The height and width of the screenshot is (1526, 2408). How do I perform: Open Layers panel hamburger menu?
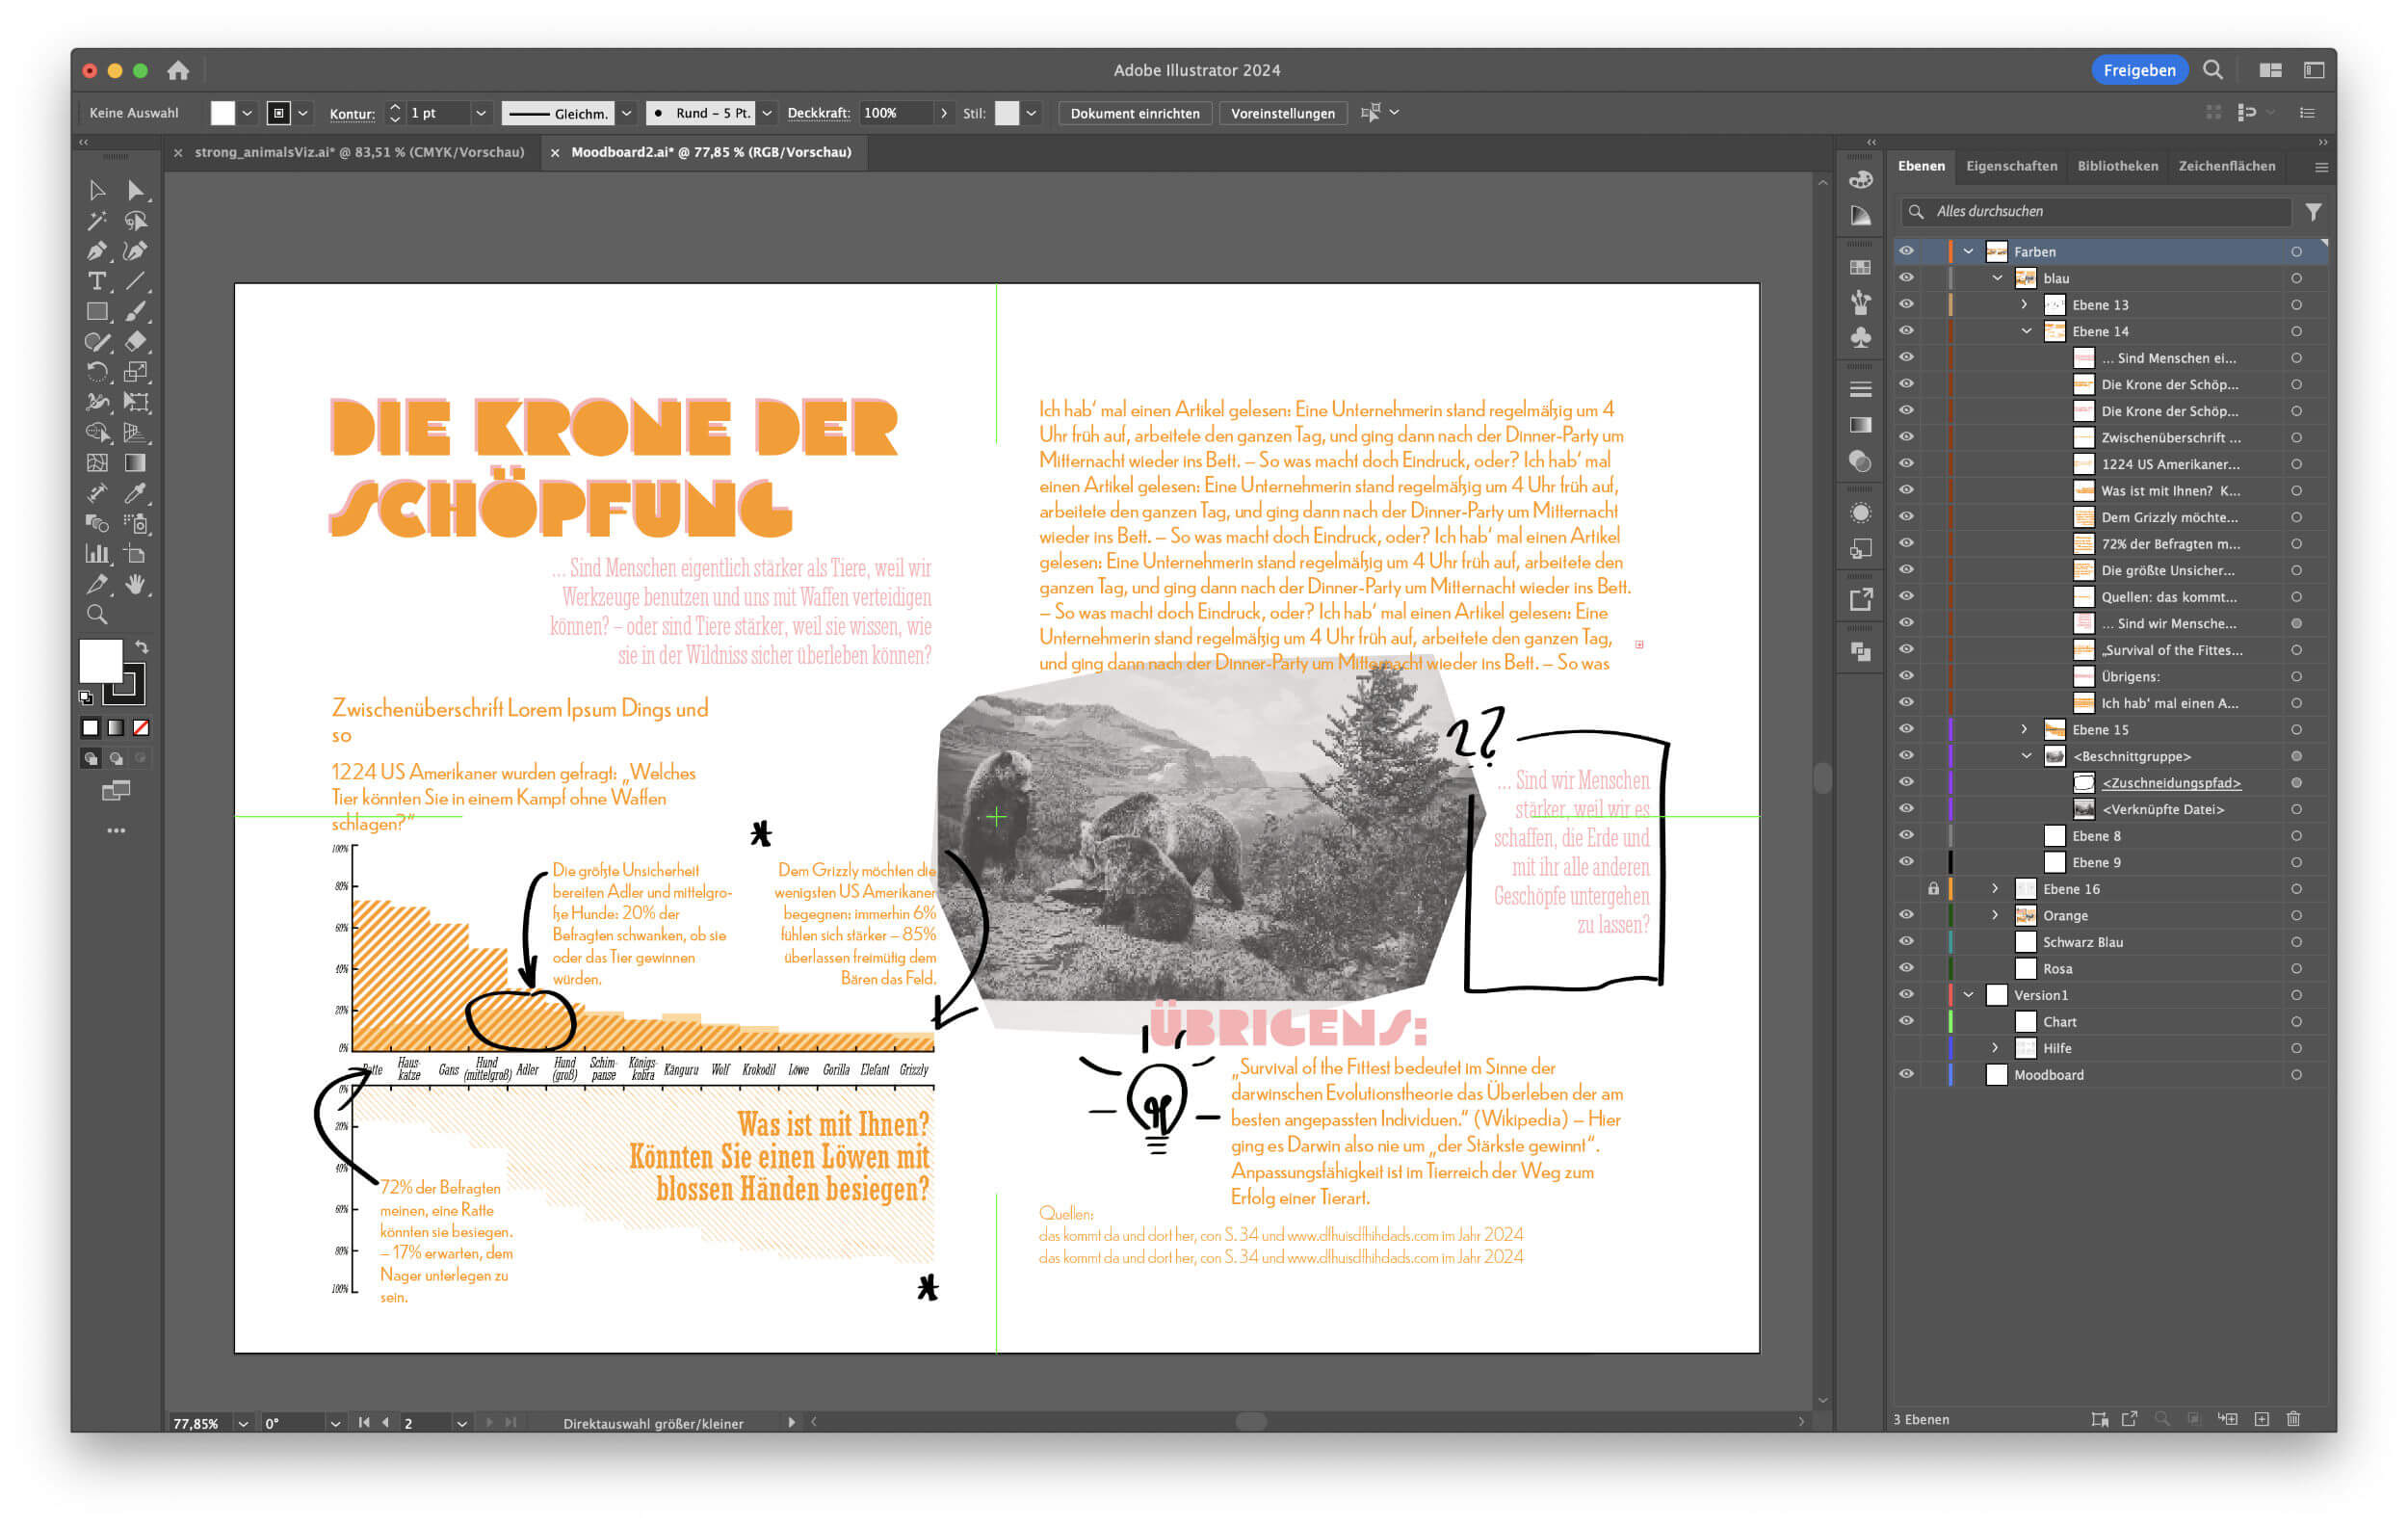coord(2321,167)
